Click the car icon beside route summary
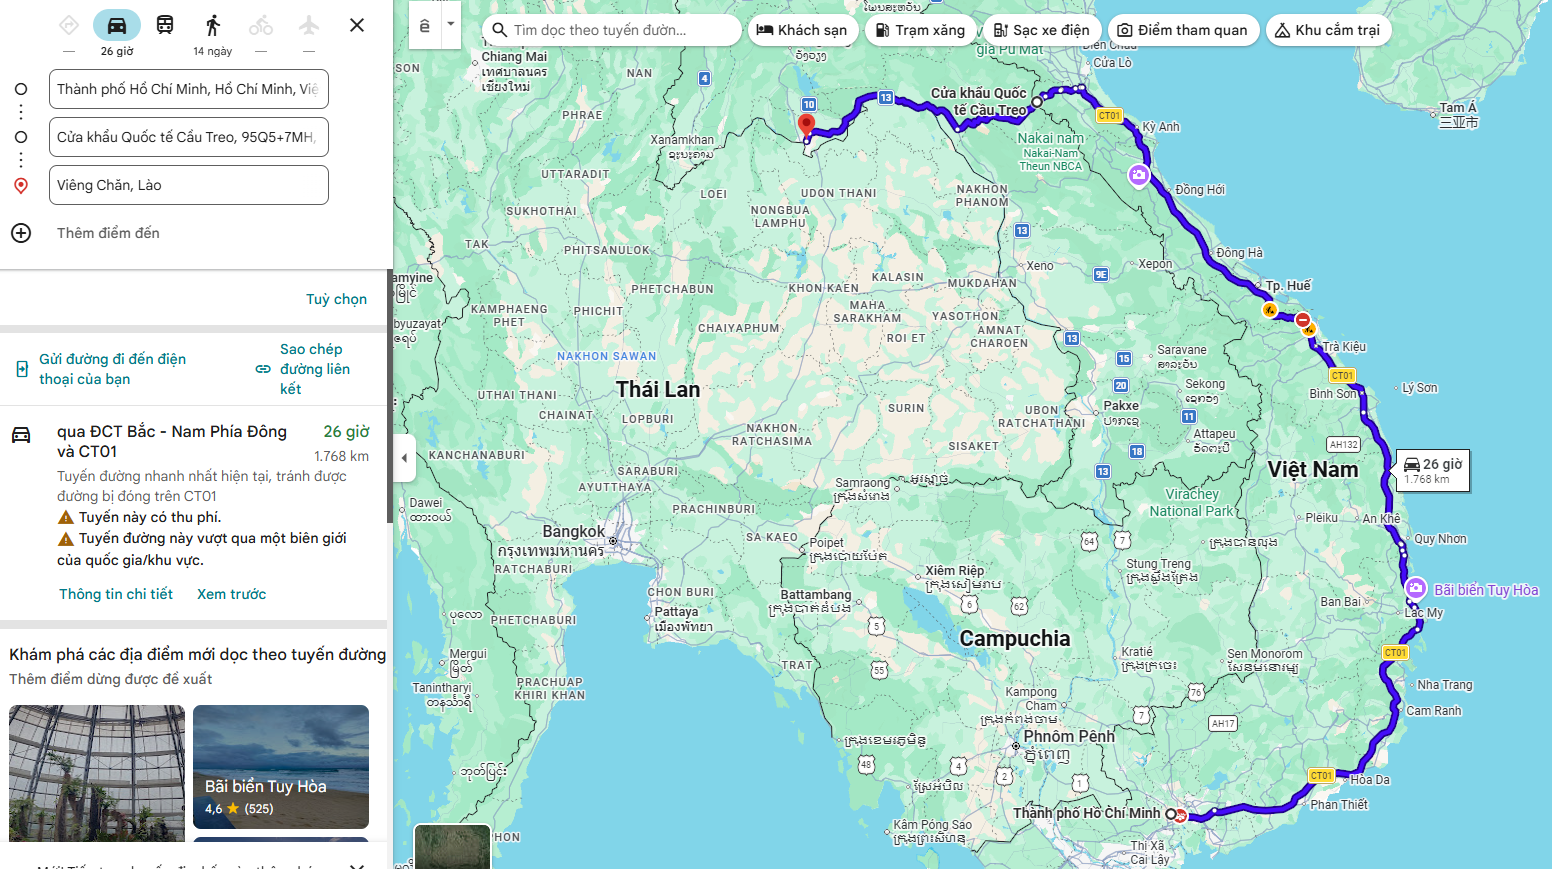The height and width of the screenshot is (869, 1552). click(21, 435)
